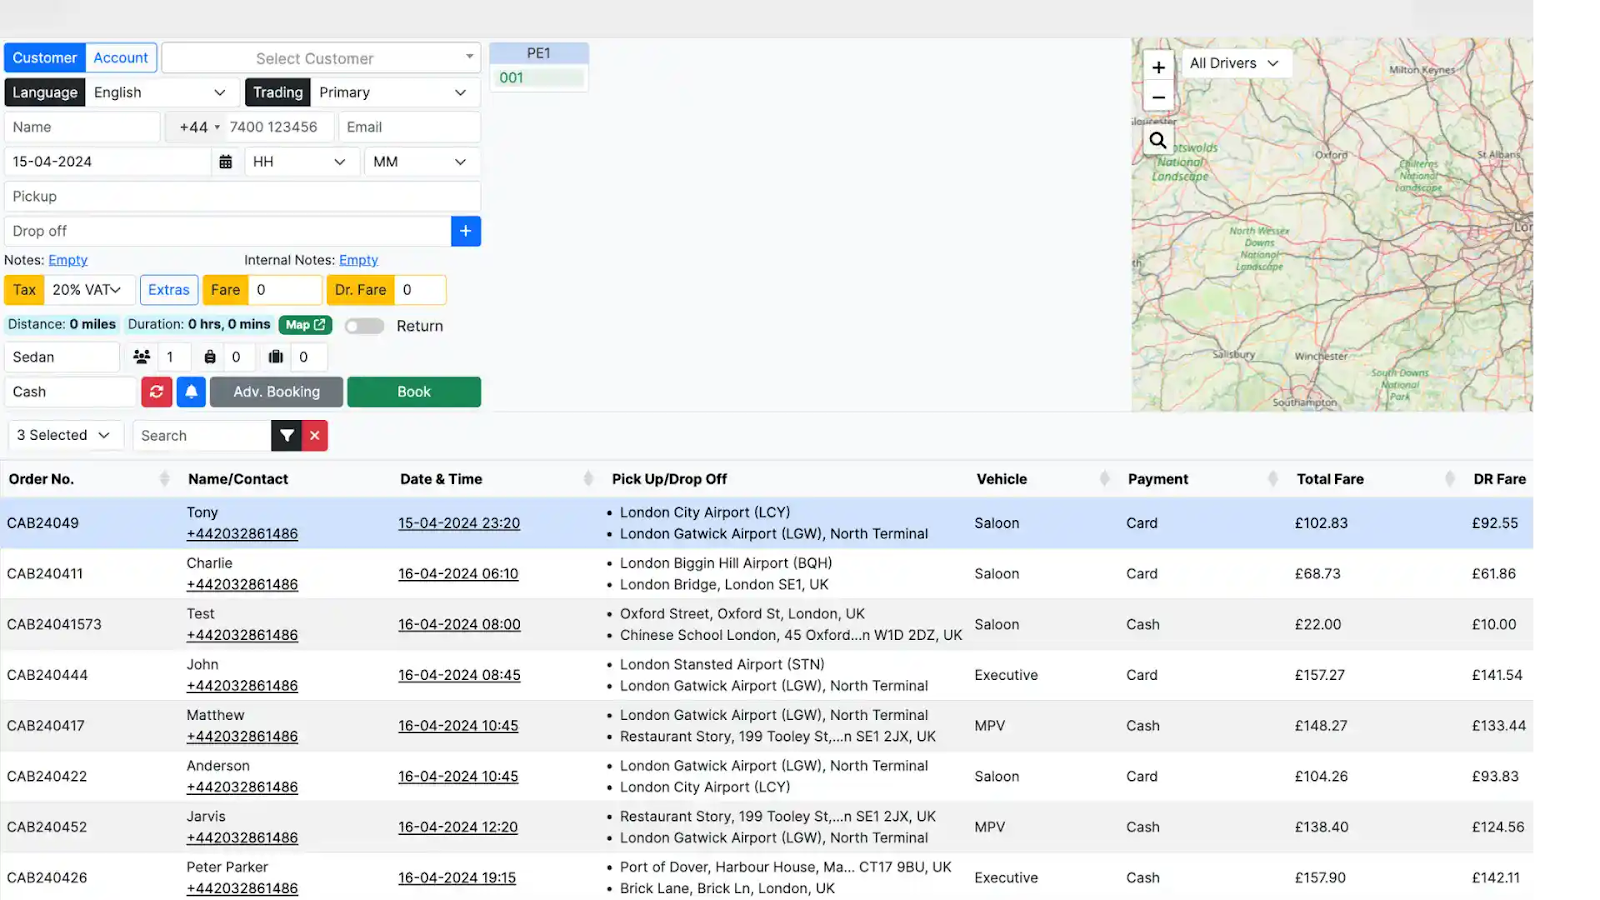1600x900 pixels.
Task: Click the suitcase luggage icon
Action: (276, 357)
